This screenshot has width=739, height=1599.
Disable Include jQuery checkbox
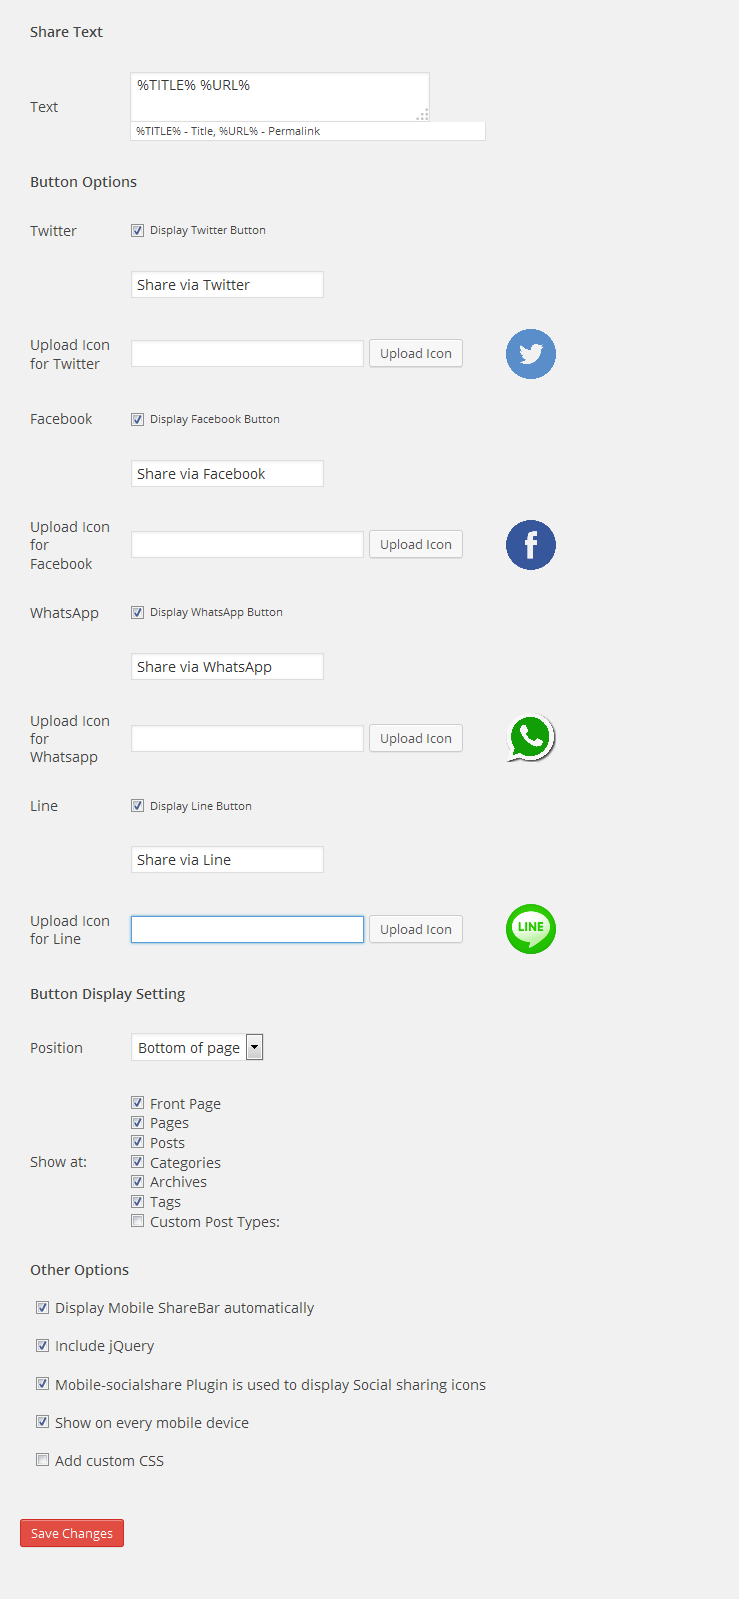43,1346
